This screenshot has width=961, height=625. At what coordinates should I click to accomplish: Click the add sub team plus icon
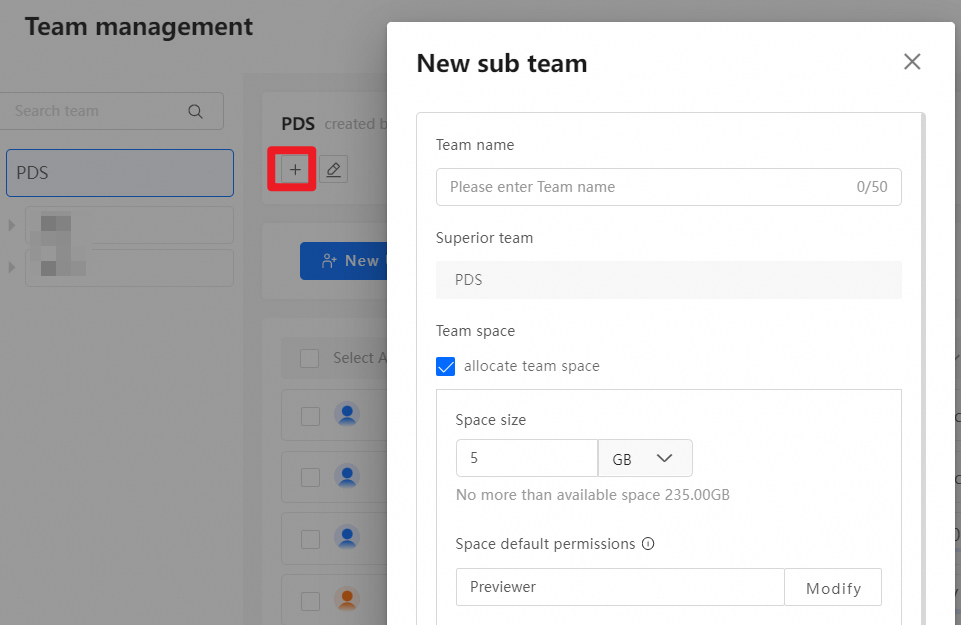pyautogui.click(x=295, y=170)
